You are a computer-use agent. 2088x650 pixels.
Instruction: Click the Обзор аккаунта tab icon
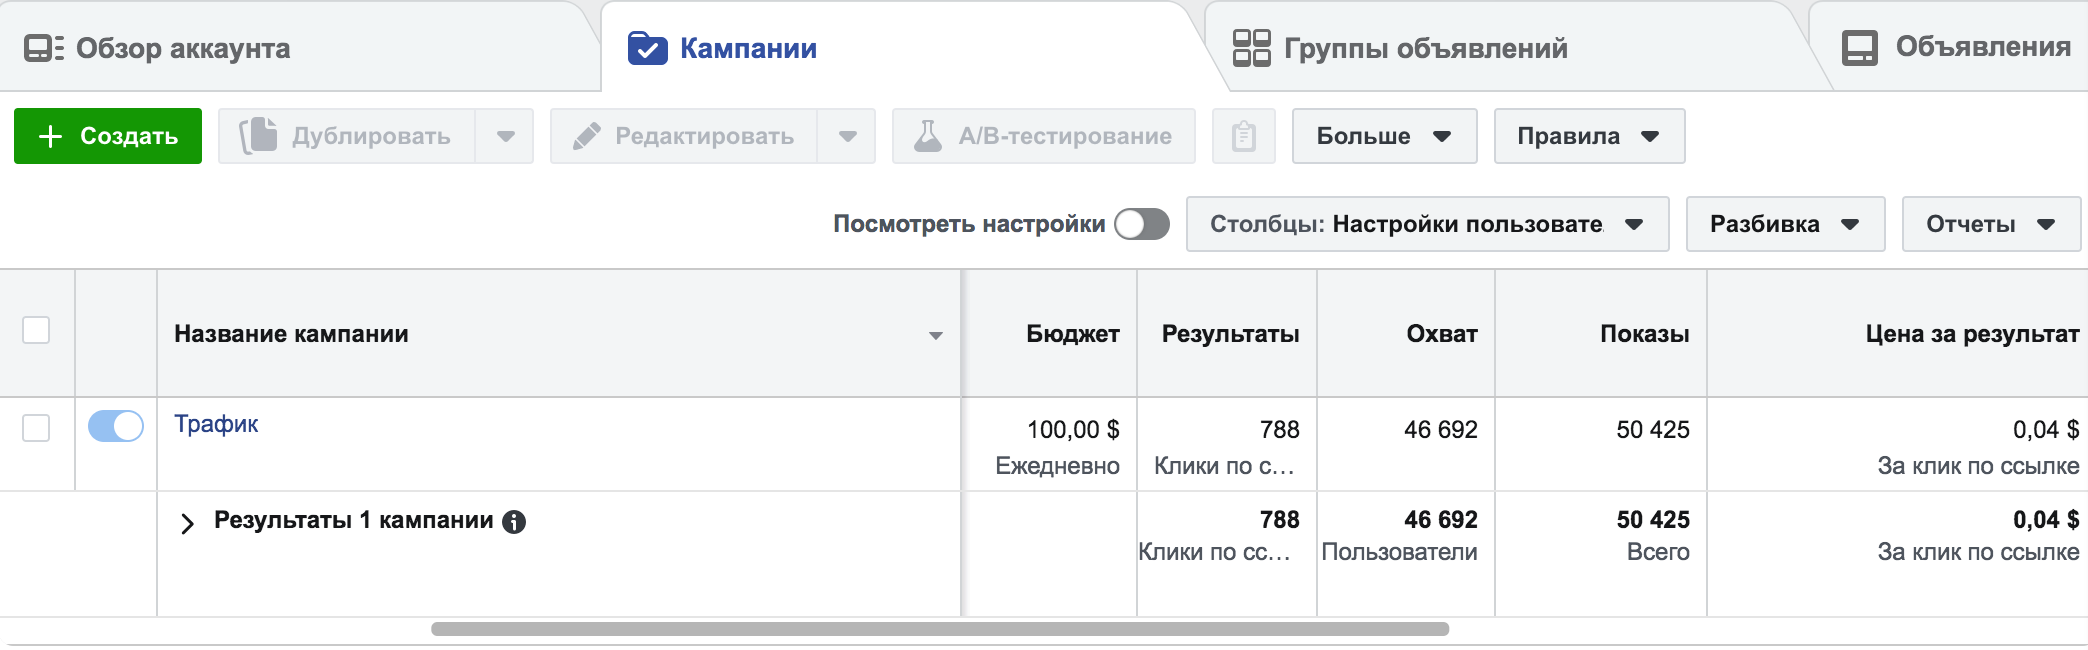44,48
